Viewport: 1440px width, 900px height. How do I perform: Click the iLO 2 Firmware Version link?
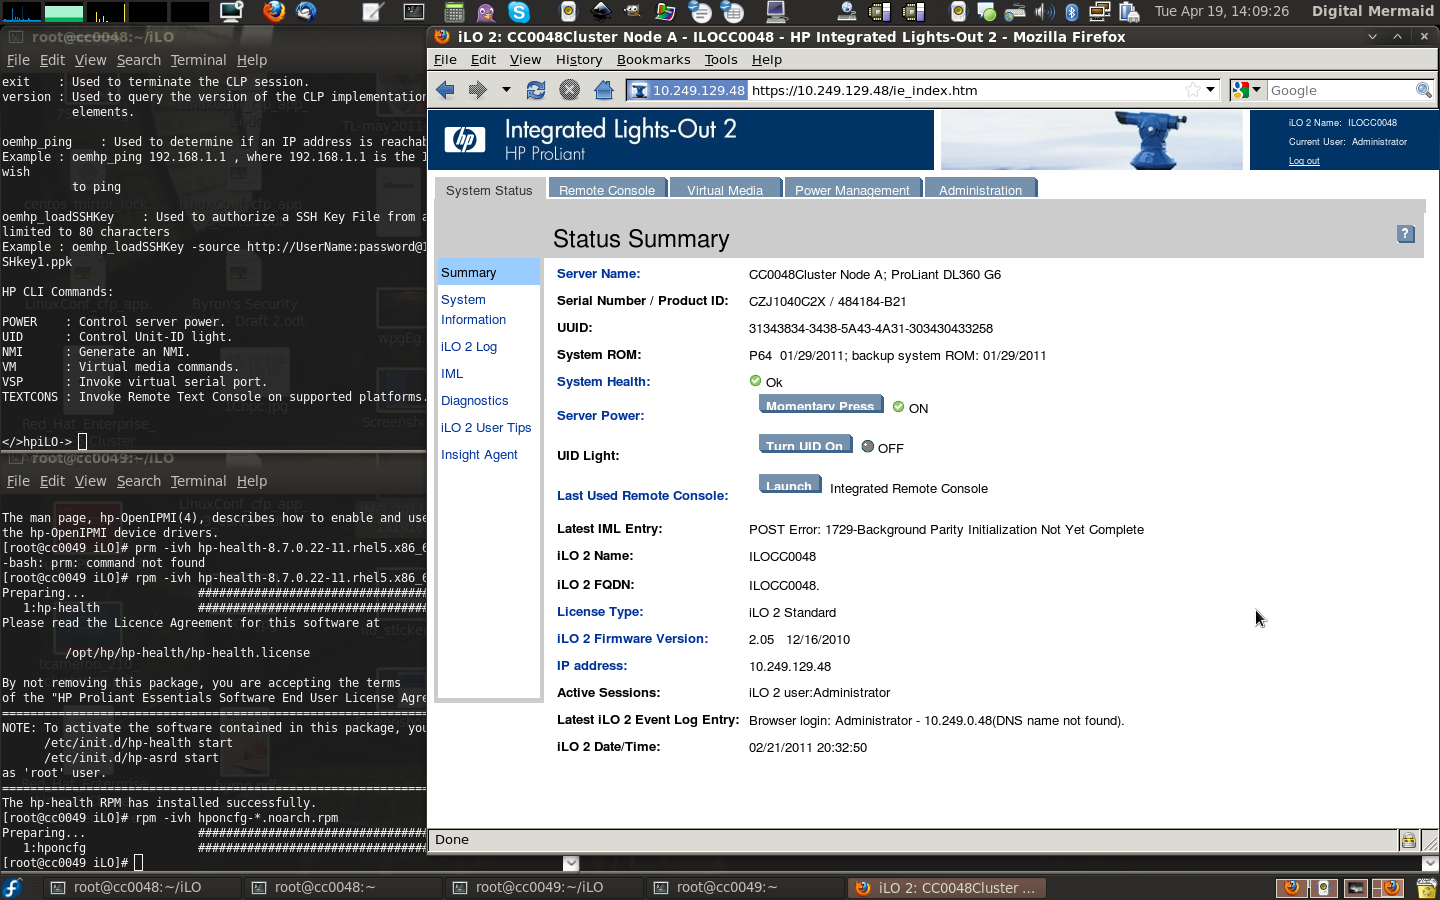coord(632,639)
